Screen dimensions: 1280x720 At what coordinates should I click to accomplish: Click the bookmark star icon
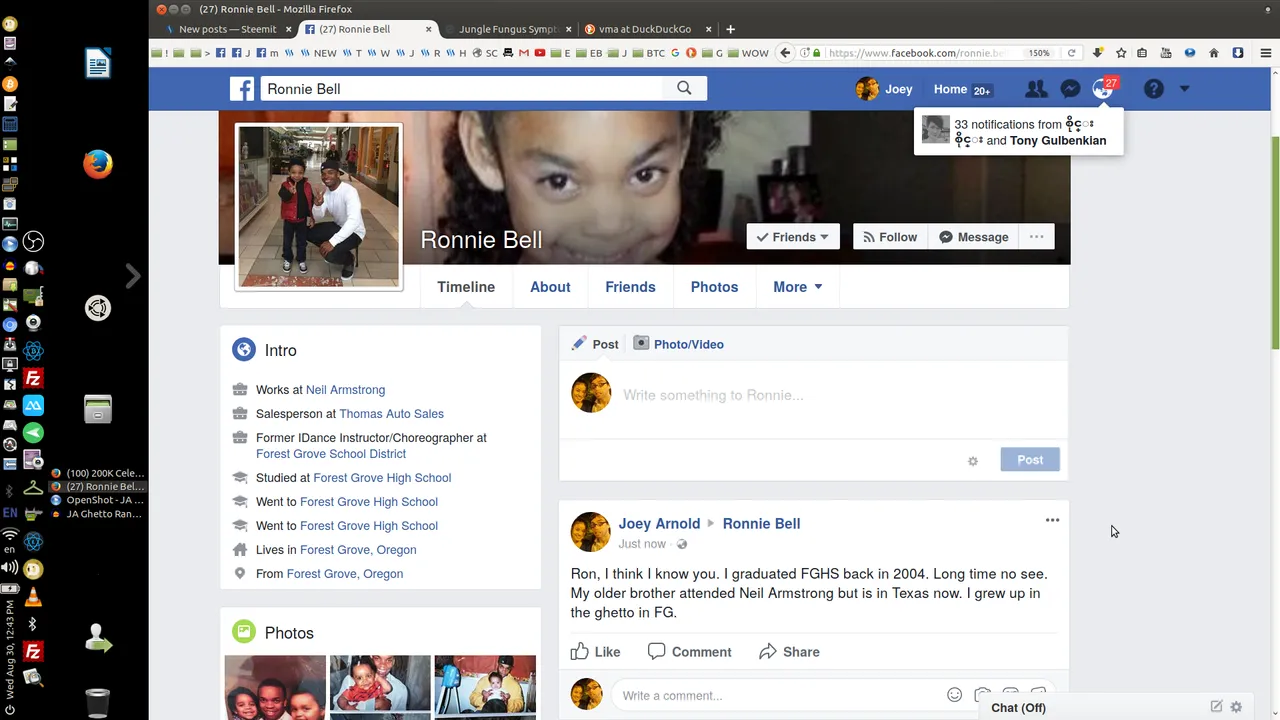[1121, 53]
